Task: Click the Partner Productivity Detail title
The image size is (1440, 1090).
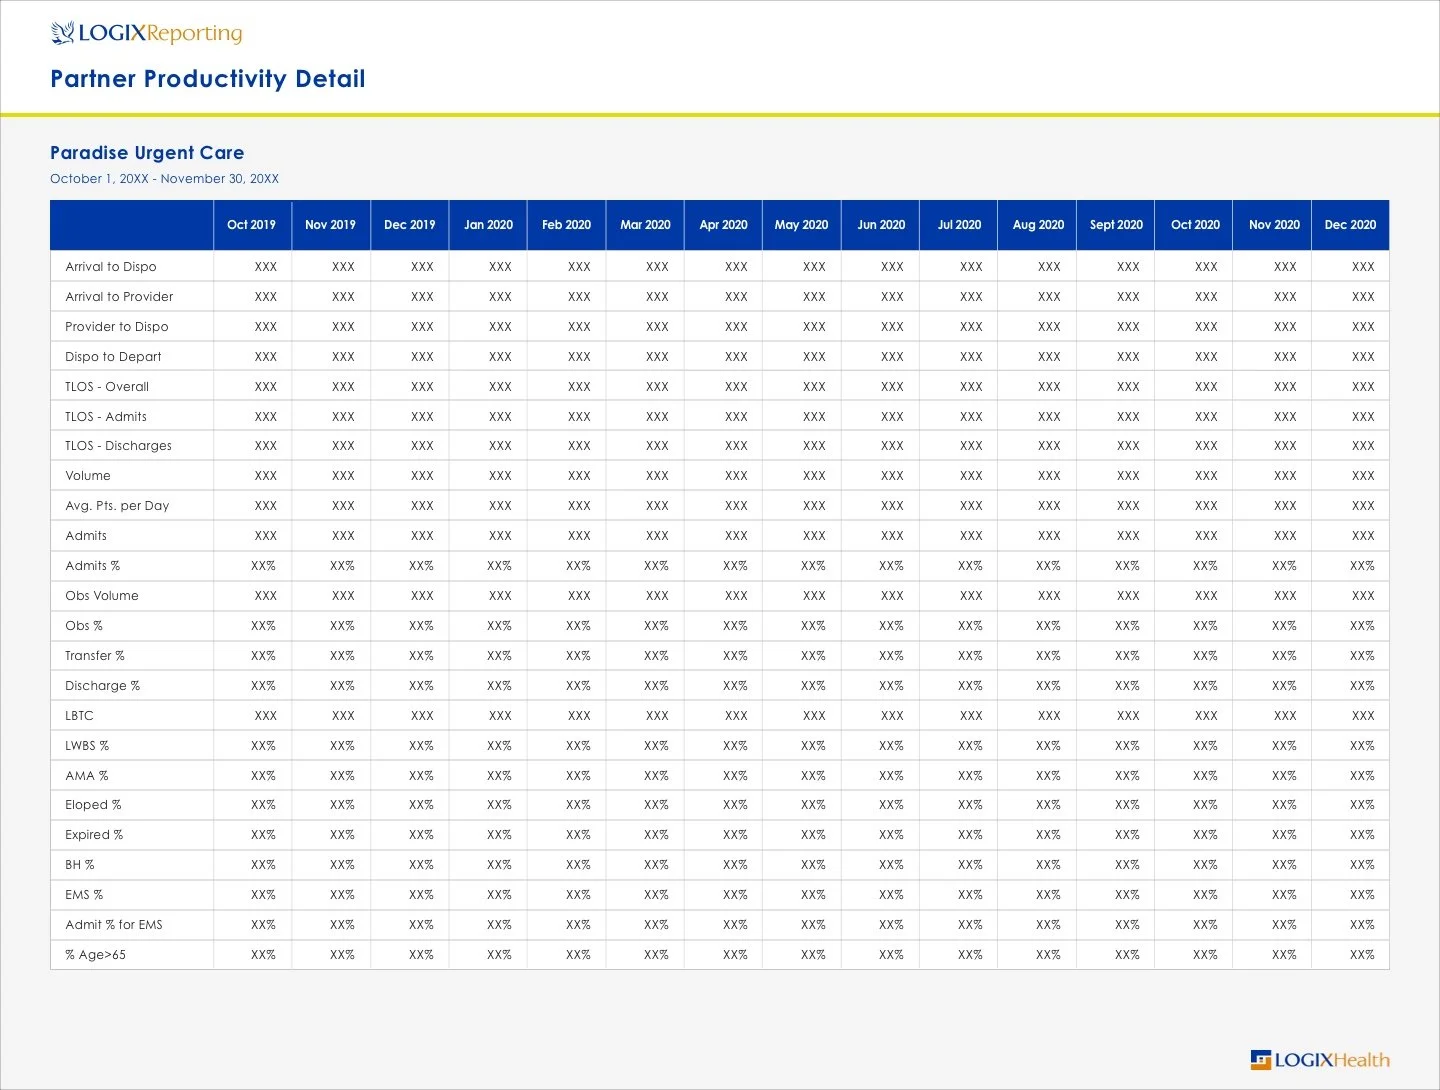Action: [x=208, y=79]
